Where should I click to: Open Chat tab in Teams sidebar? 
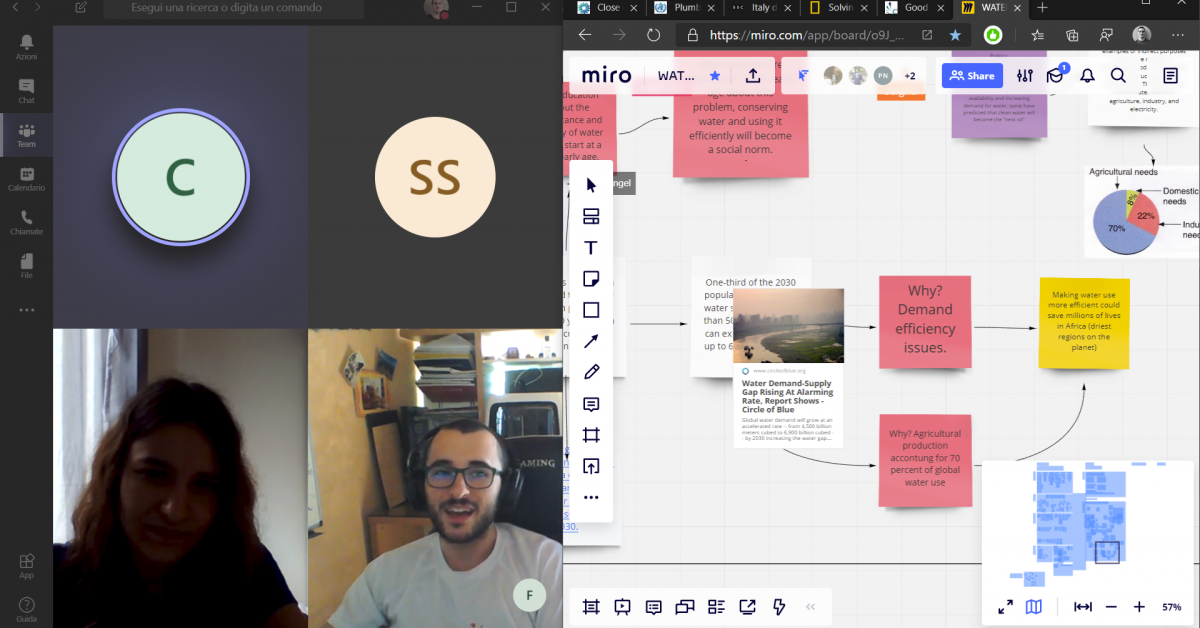click(26, 91)
